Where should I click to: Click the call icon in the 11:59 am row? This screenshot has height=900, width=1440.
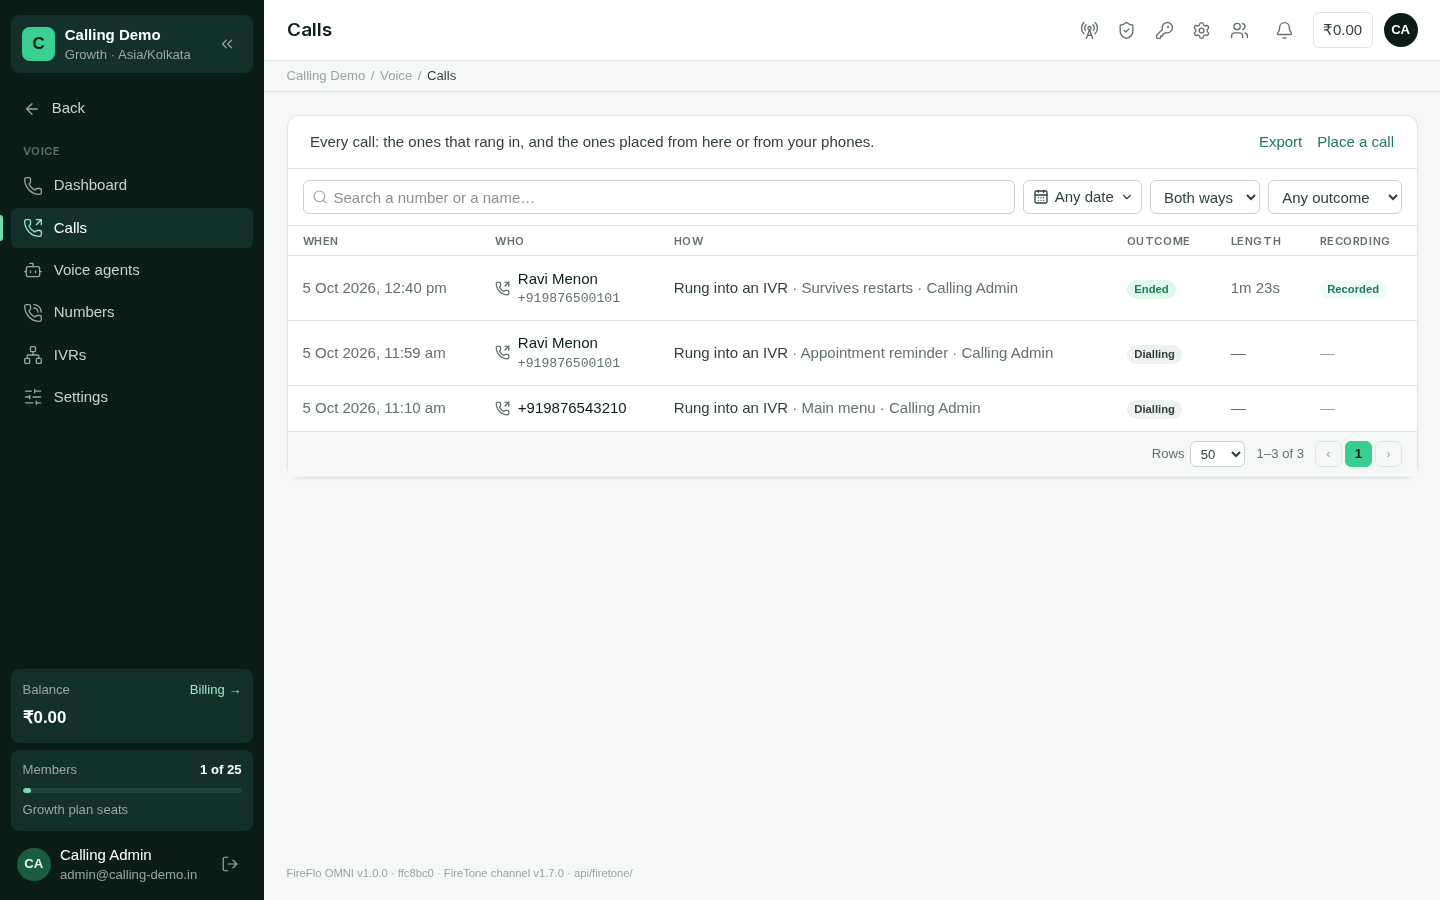pos(502,353)
